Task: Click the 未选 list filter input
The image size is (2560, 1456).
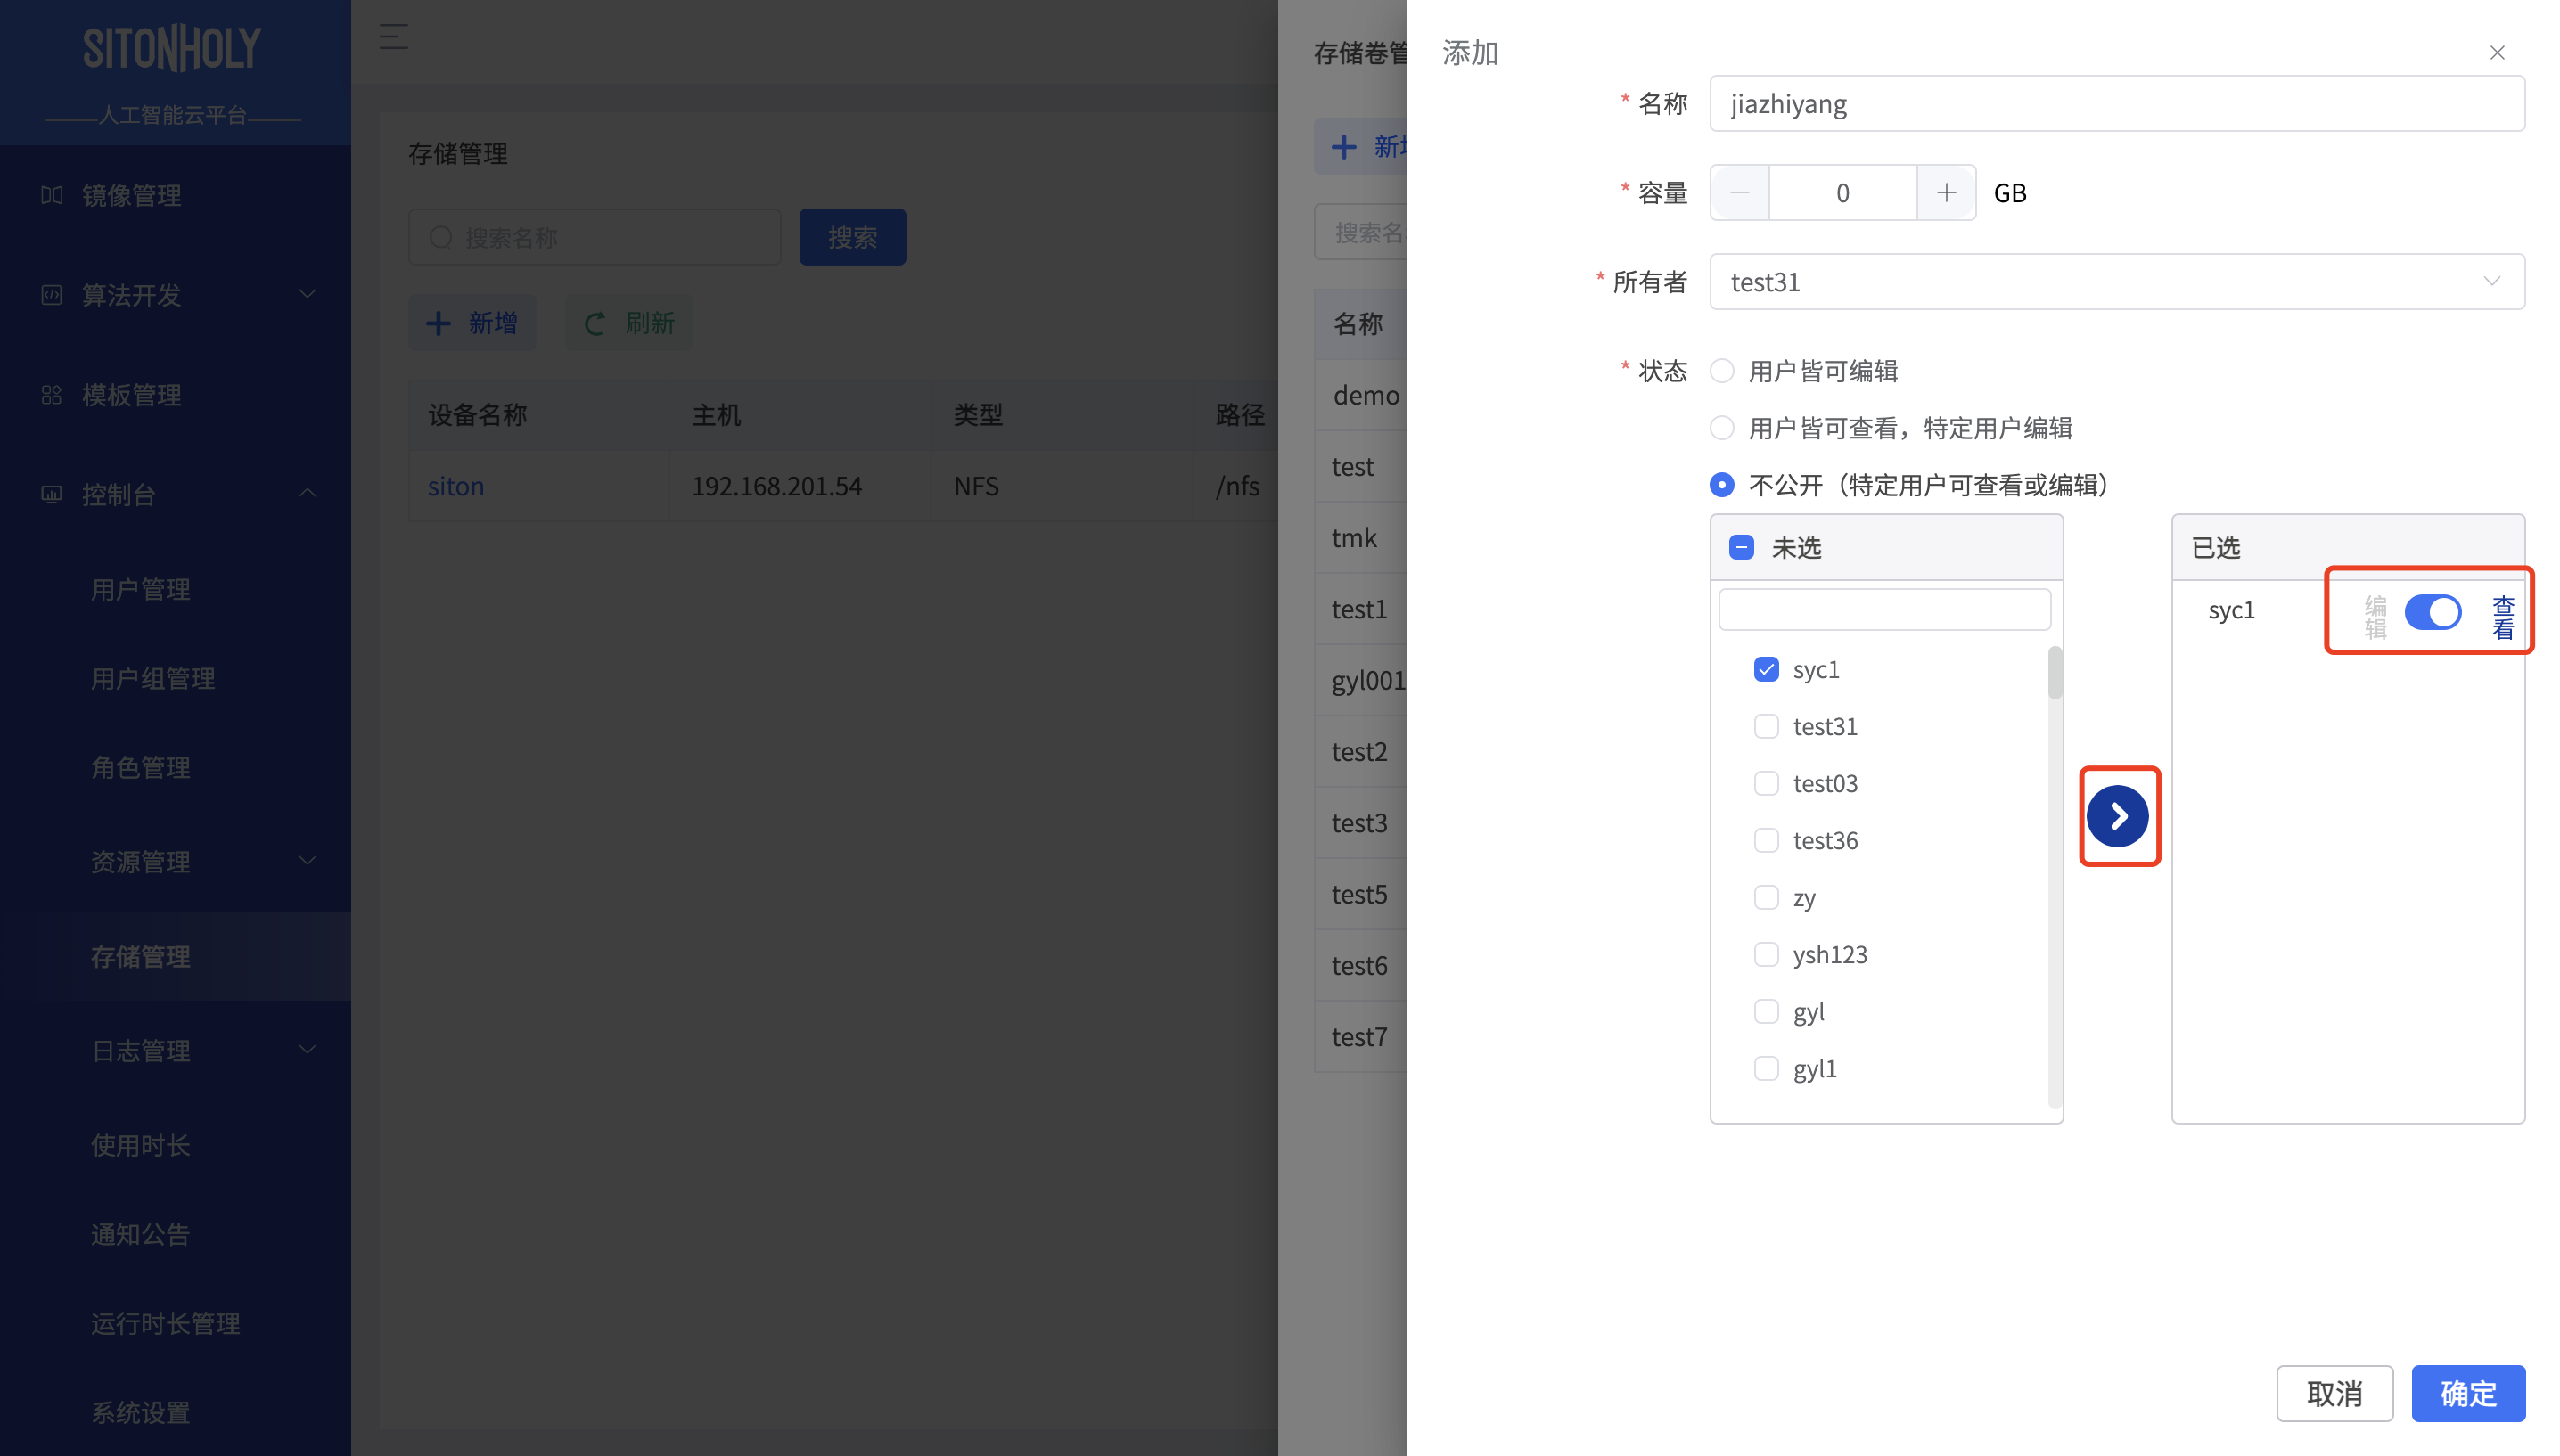Action: [x=1884, y=609]
